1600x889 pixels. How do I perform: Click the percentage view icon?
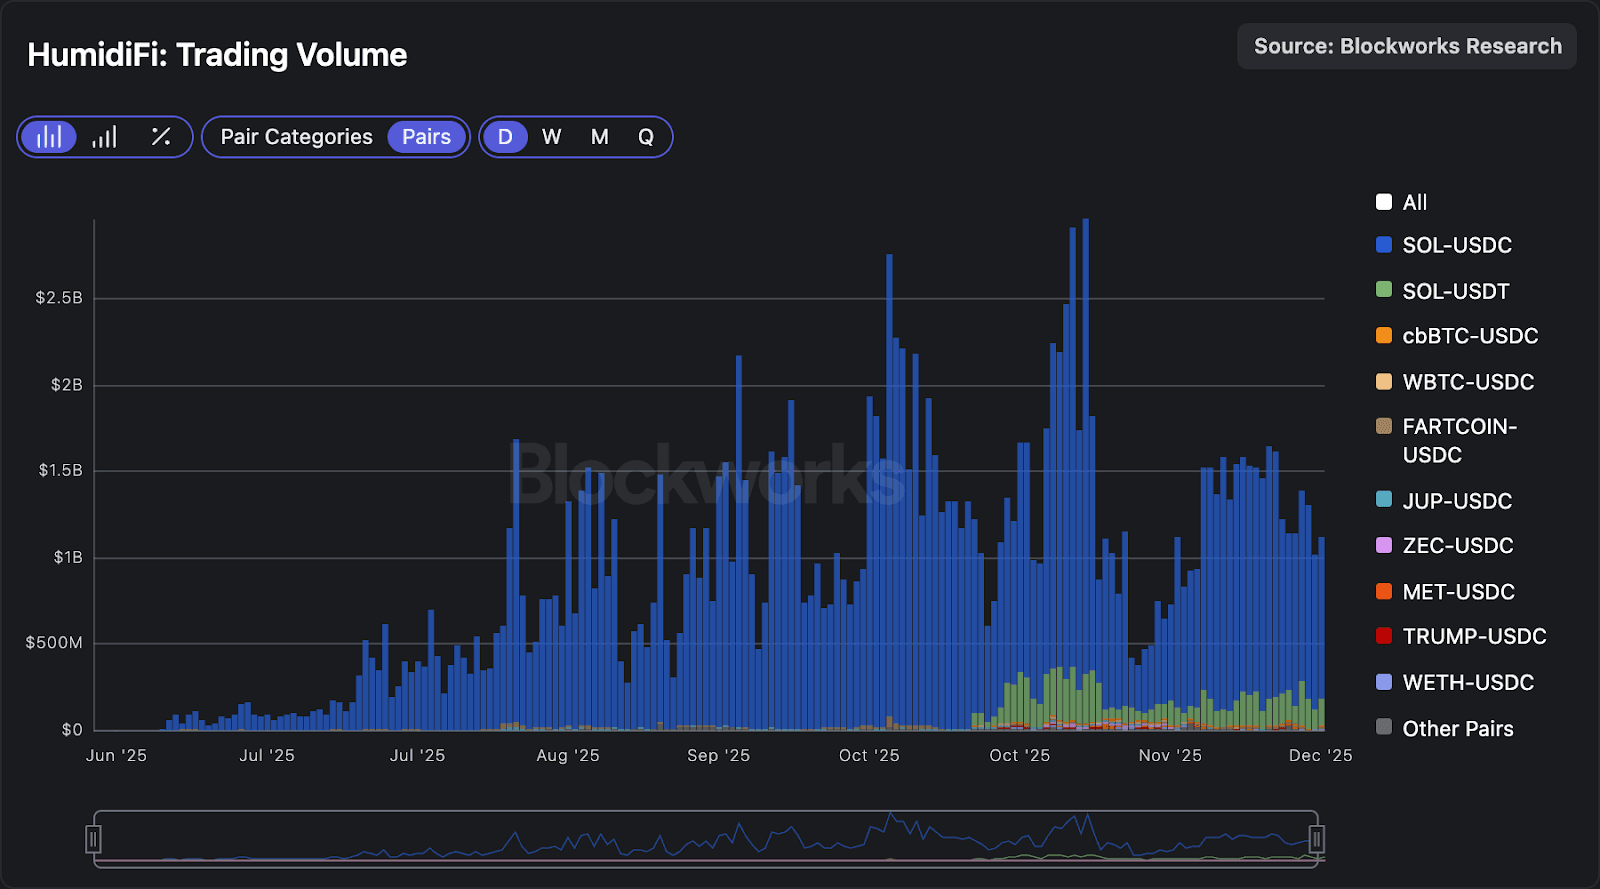(x=161, y=137)
